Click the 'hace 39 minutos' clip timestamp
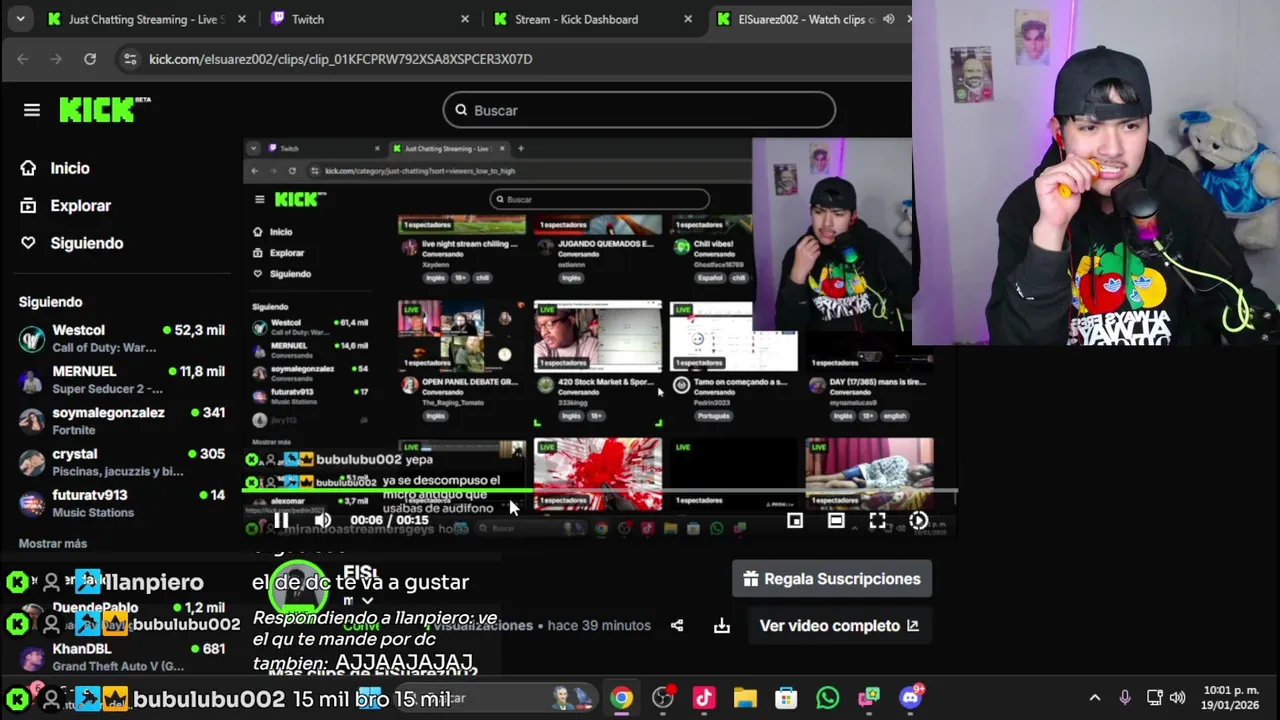This screenshot has width=1280, height=720. click(x=599, y=626)
